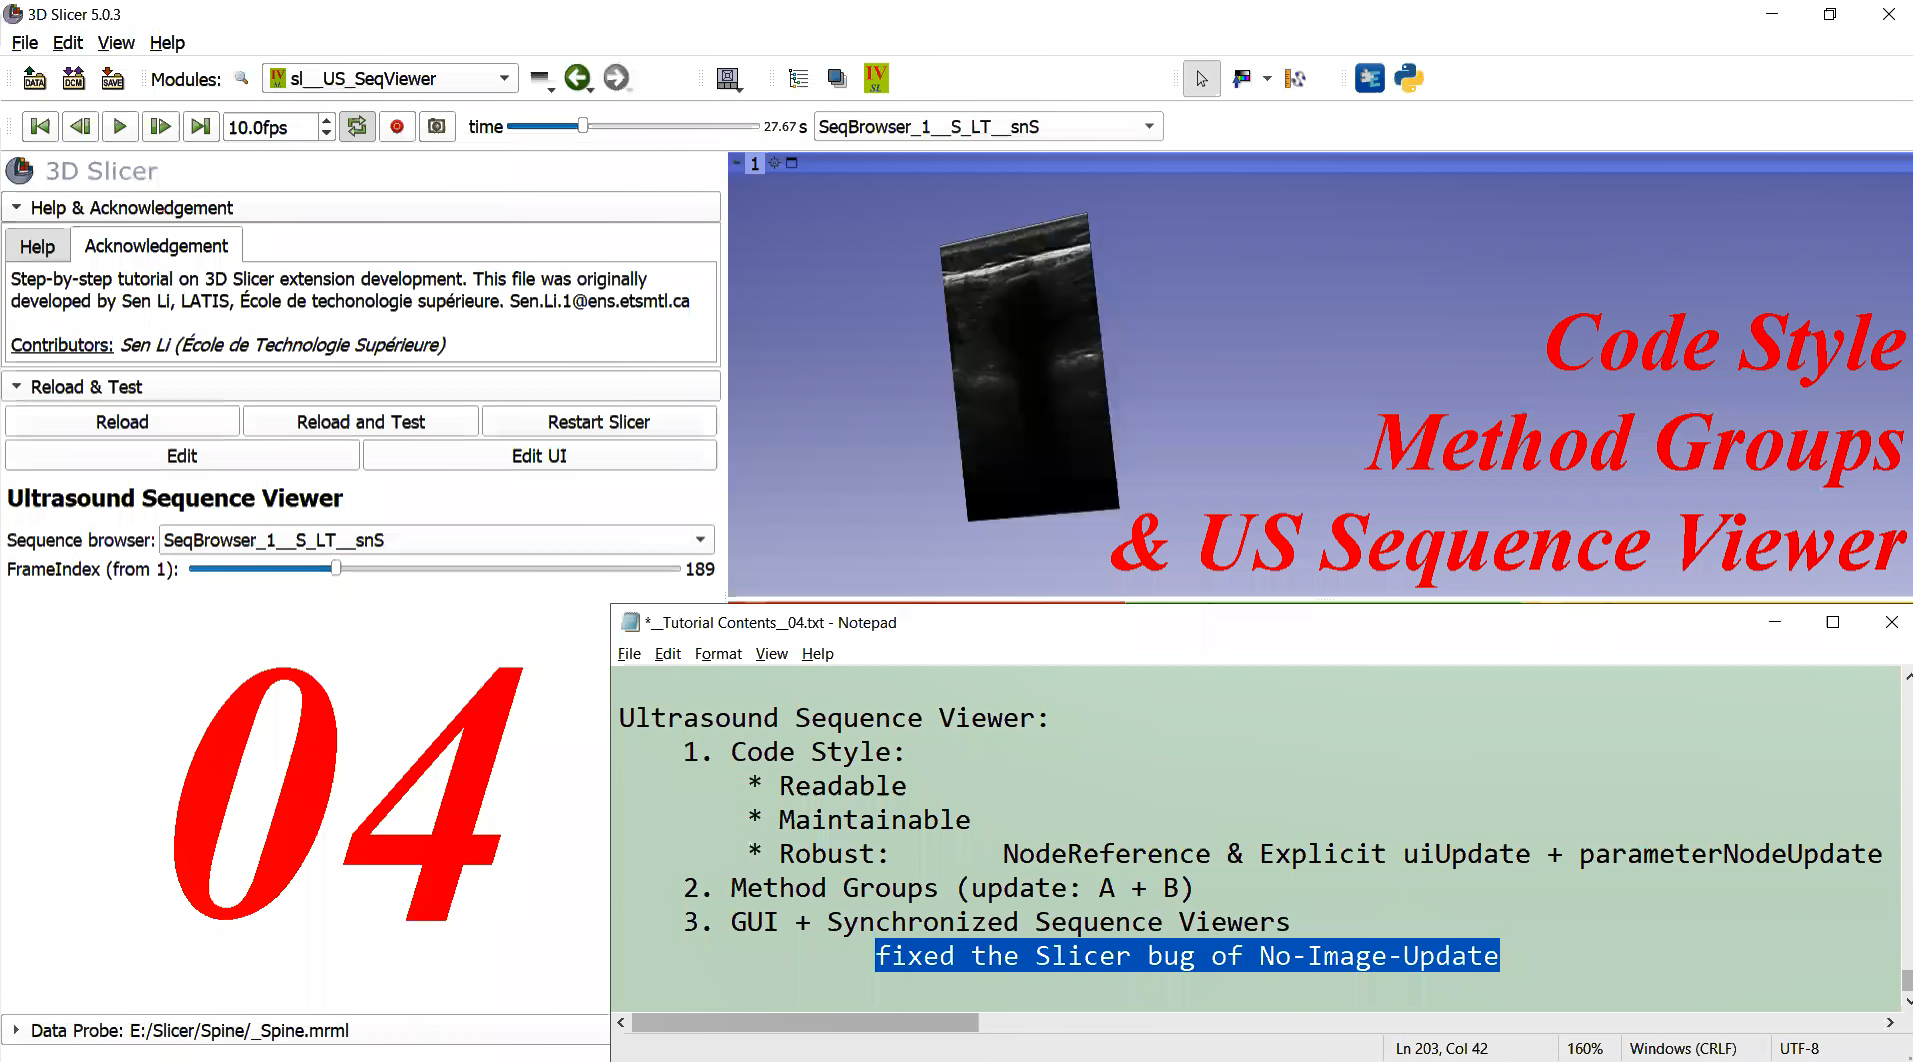Open the Slicer Edit menu
This screenshot has width=1914, height=1064.
click(x=68, y=42)
